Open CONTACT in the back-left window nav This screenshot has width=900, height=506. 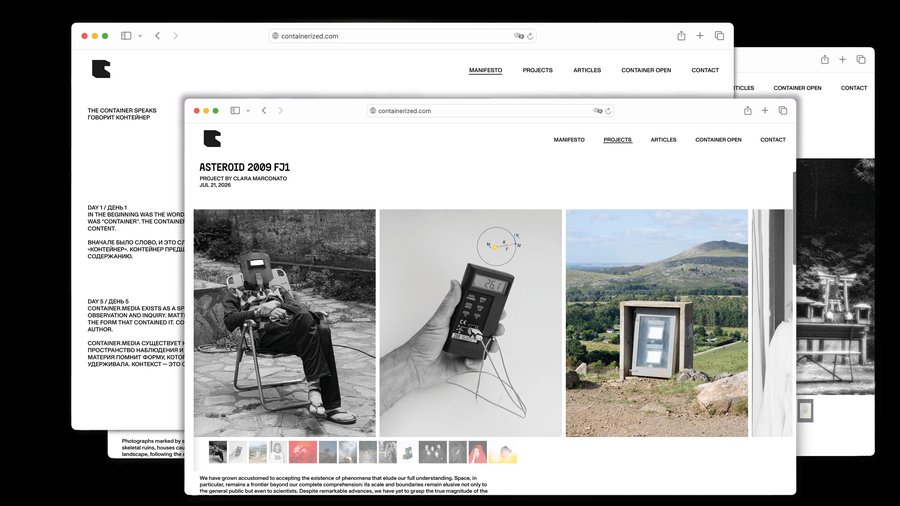tap(705, 70)
